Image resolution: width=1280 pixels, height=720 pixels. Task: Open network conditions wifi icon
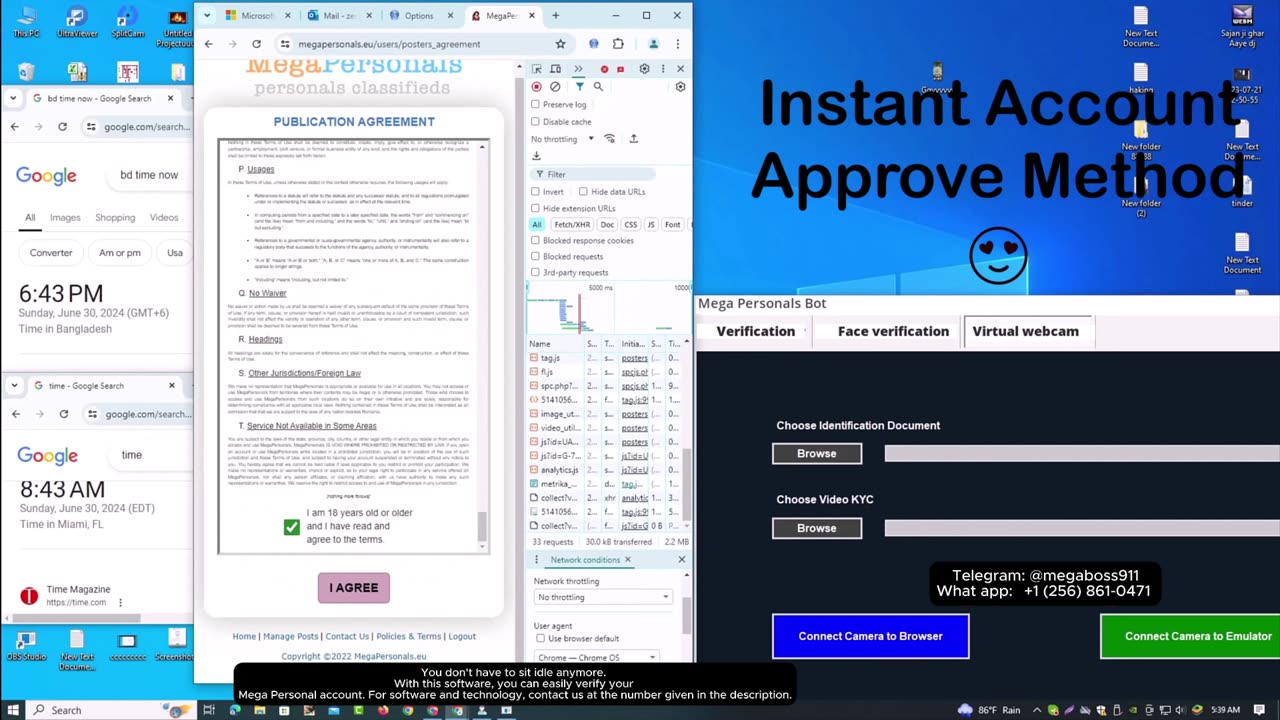click(610, 139)
